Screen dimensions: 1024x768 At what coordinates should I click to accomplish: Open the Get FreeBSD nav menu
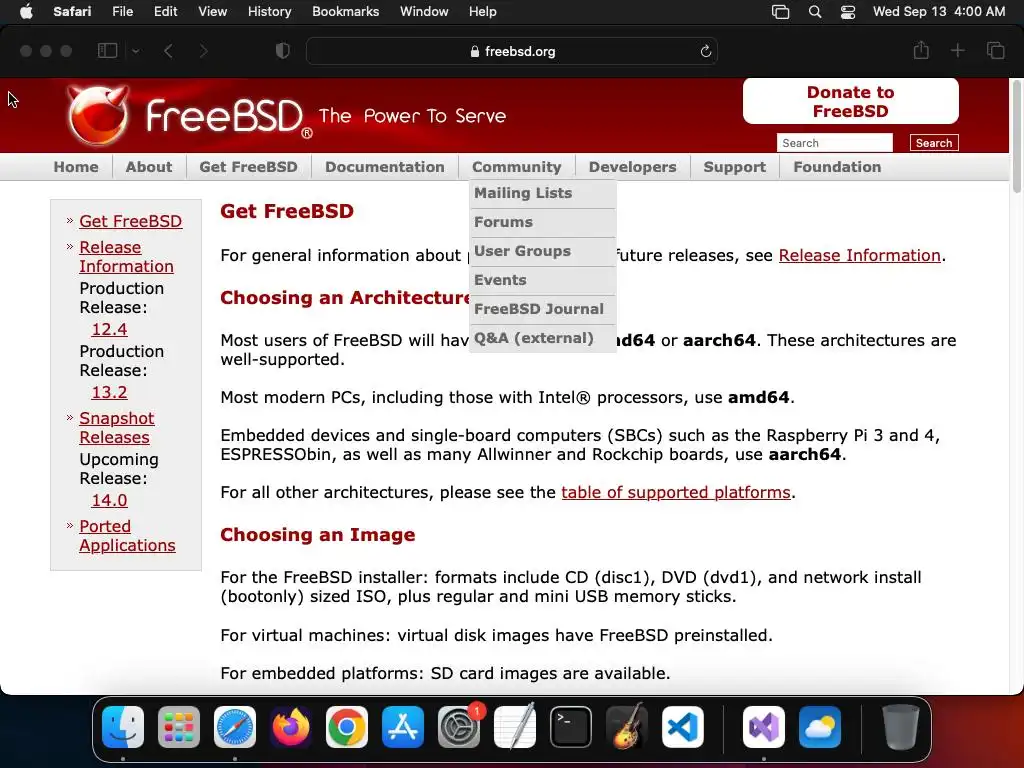coord(248,167)
